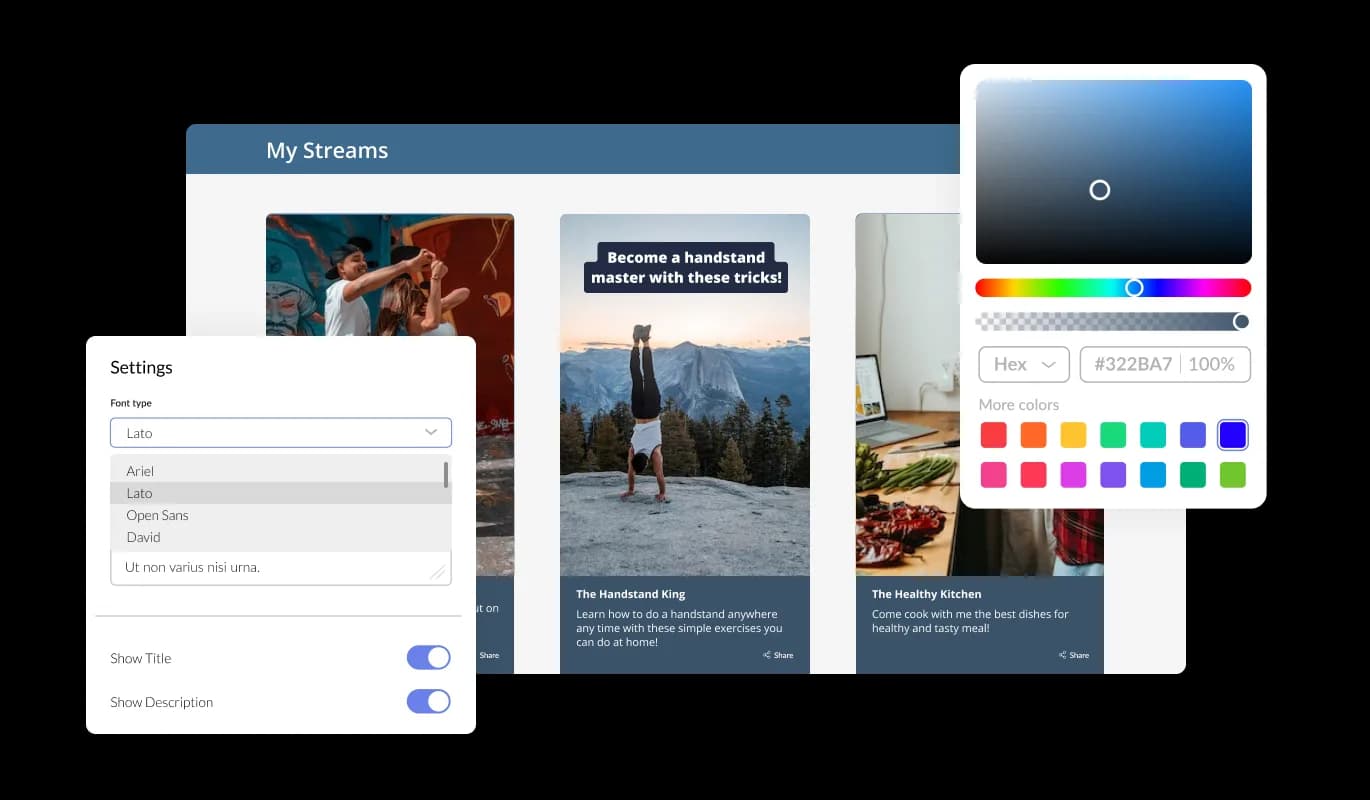This screenshot has height=800, width=1370.
Task: Pick the dark emerald green swatch
Action: (1193, 475)
